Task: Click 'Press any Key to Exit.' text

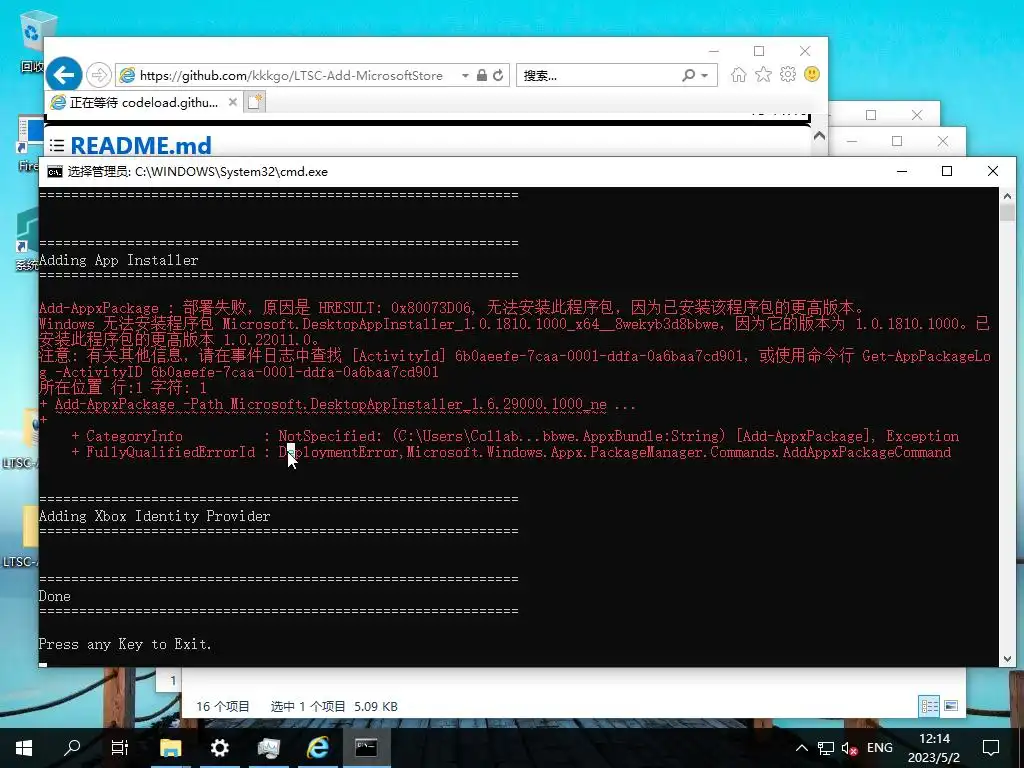Action: point(125,644)
